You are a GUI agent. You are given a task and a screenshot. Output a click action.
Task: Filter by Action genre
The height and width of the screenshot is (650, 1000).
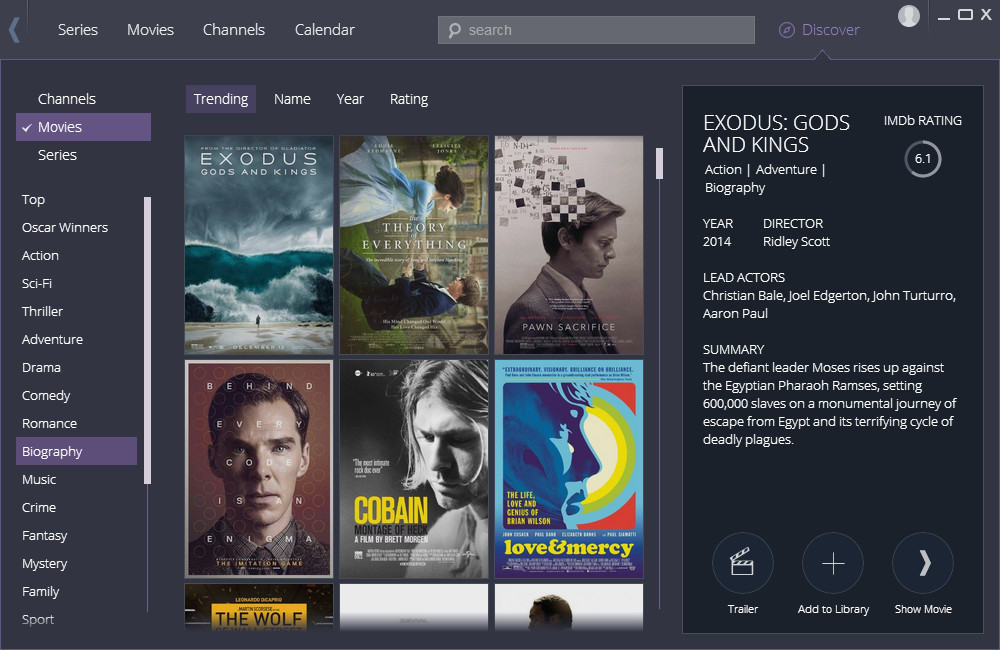click(40, 256)
